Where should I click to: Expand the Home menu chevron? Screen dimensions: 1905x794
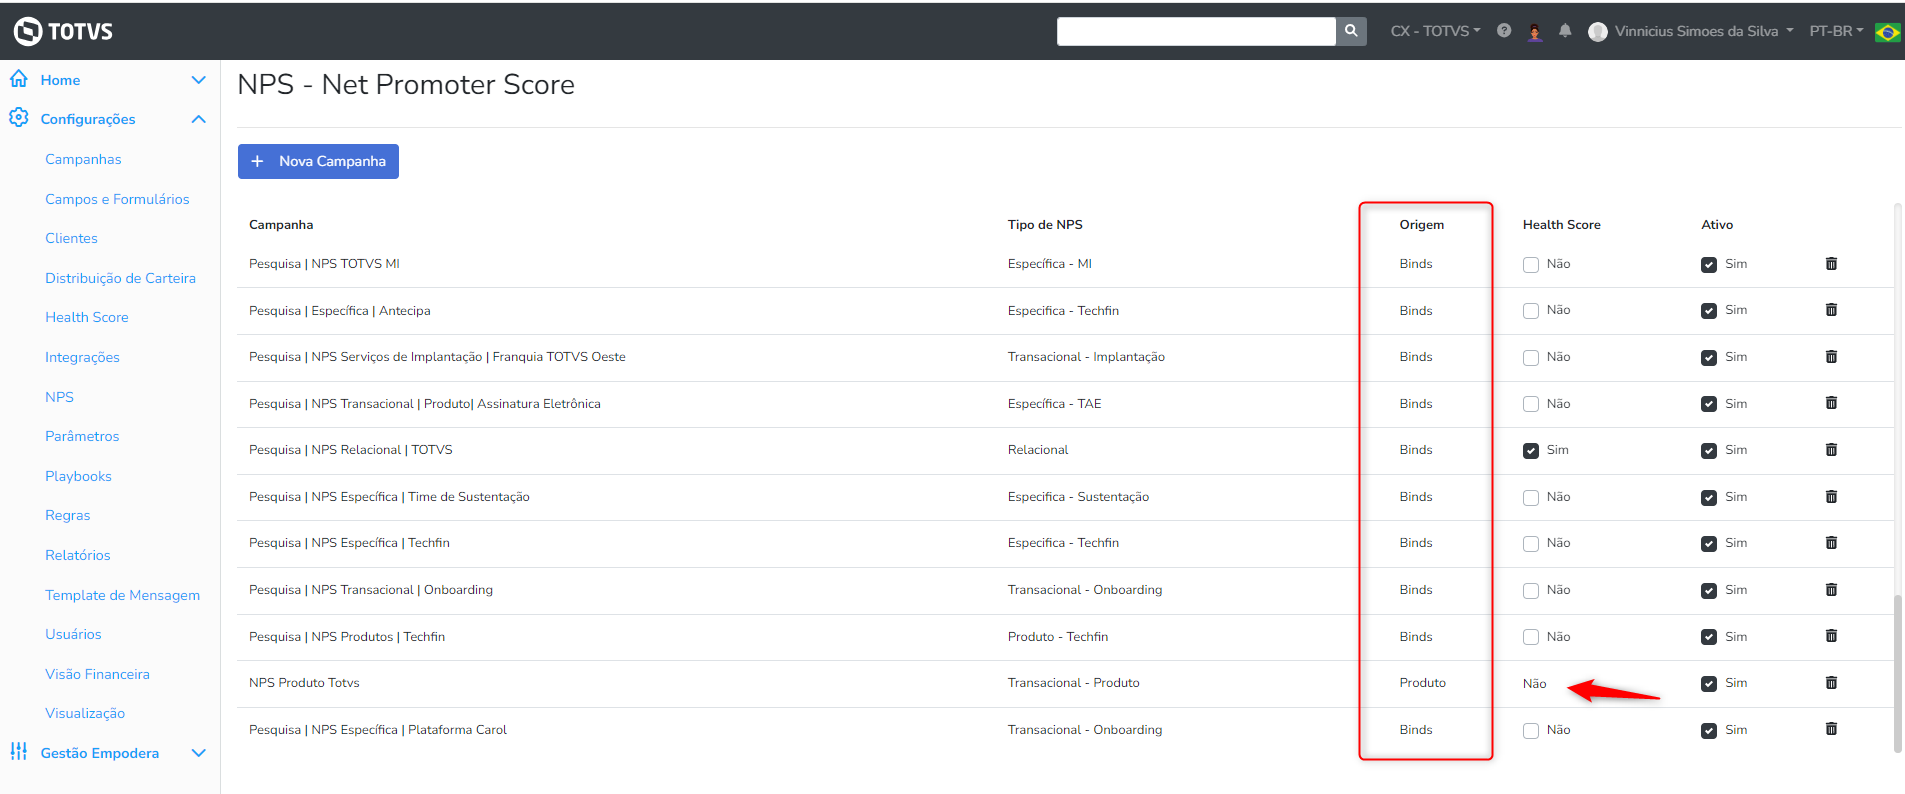click(x=199, y=80)
